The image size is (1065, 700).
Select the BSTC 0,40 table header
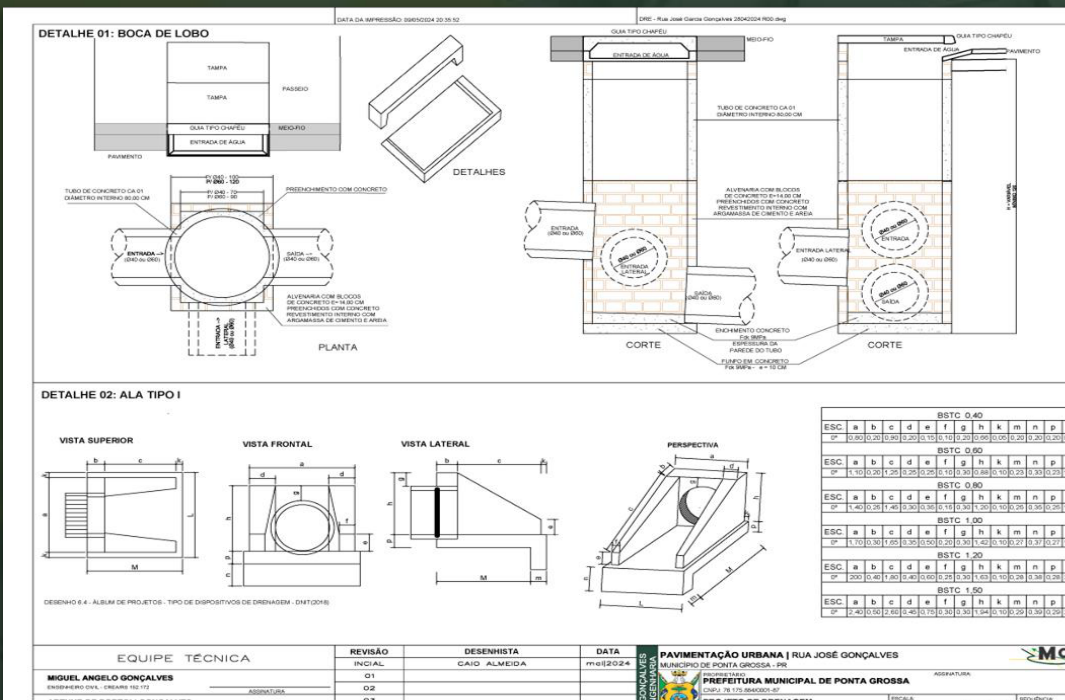click(959, 415)
